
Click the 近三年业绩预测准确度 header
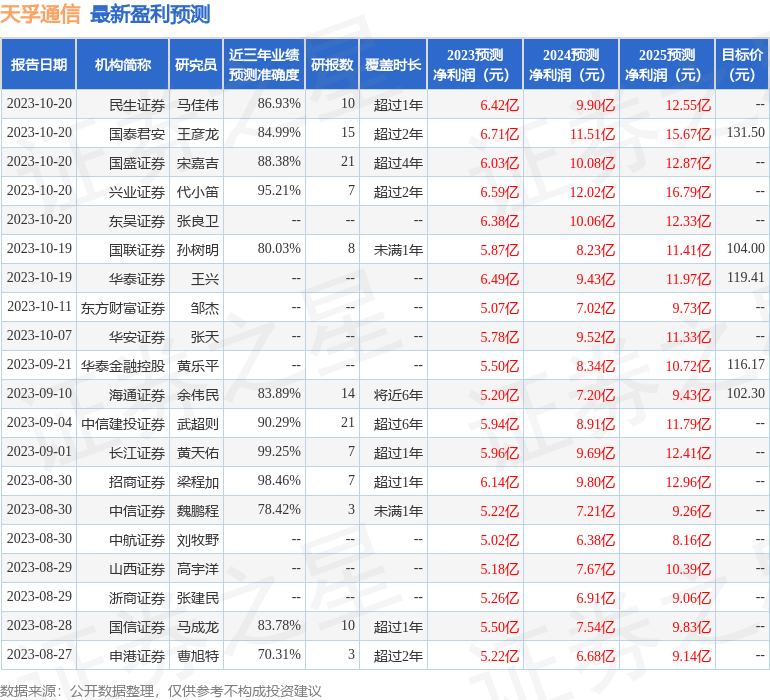(x=264, y=64)
